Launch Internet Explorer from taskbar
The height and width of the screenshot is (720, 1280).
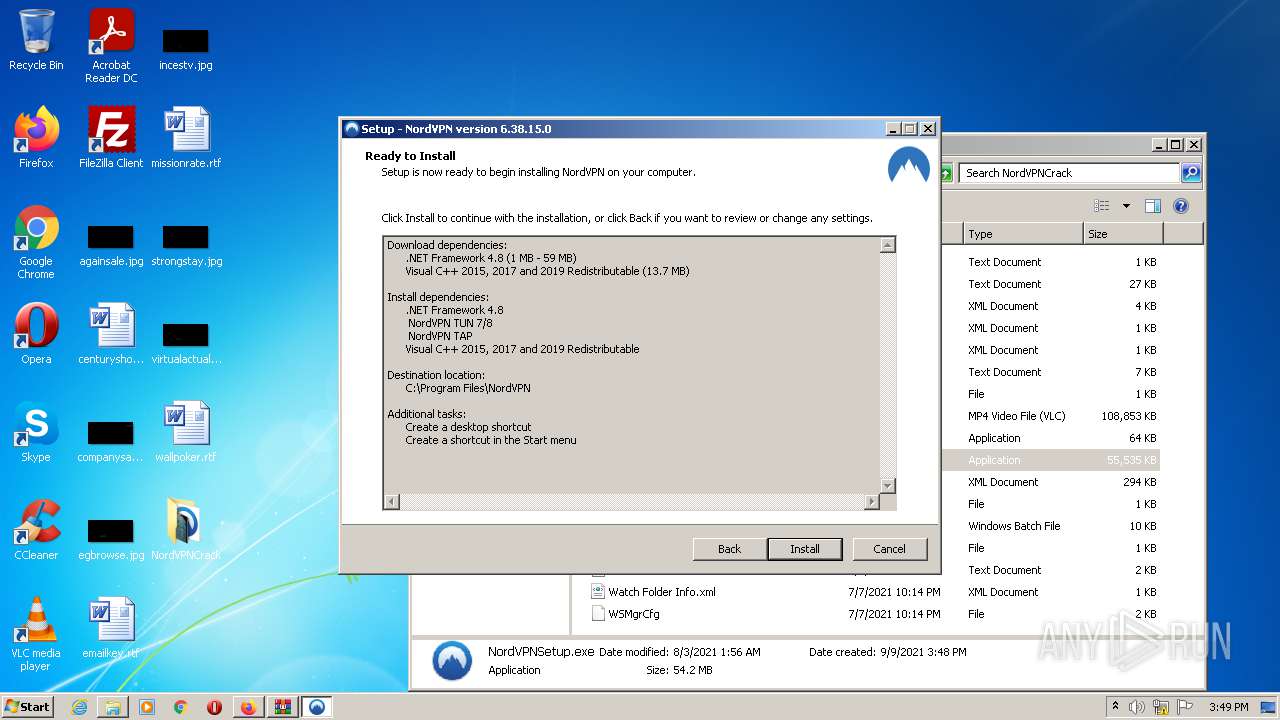[x=79, y=707]
